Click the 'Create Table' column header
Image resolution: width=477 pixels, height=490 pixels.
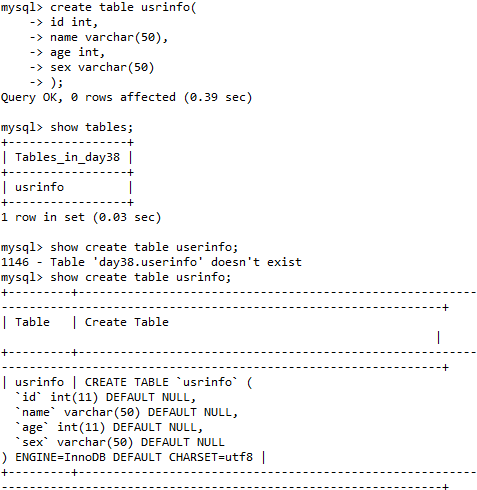[x=127, y=322]
